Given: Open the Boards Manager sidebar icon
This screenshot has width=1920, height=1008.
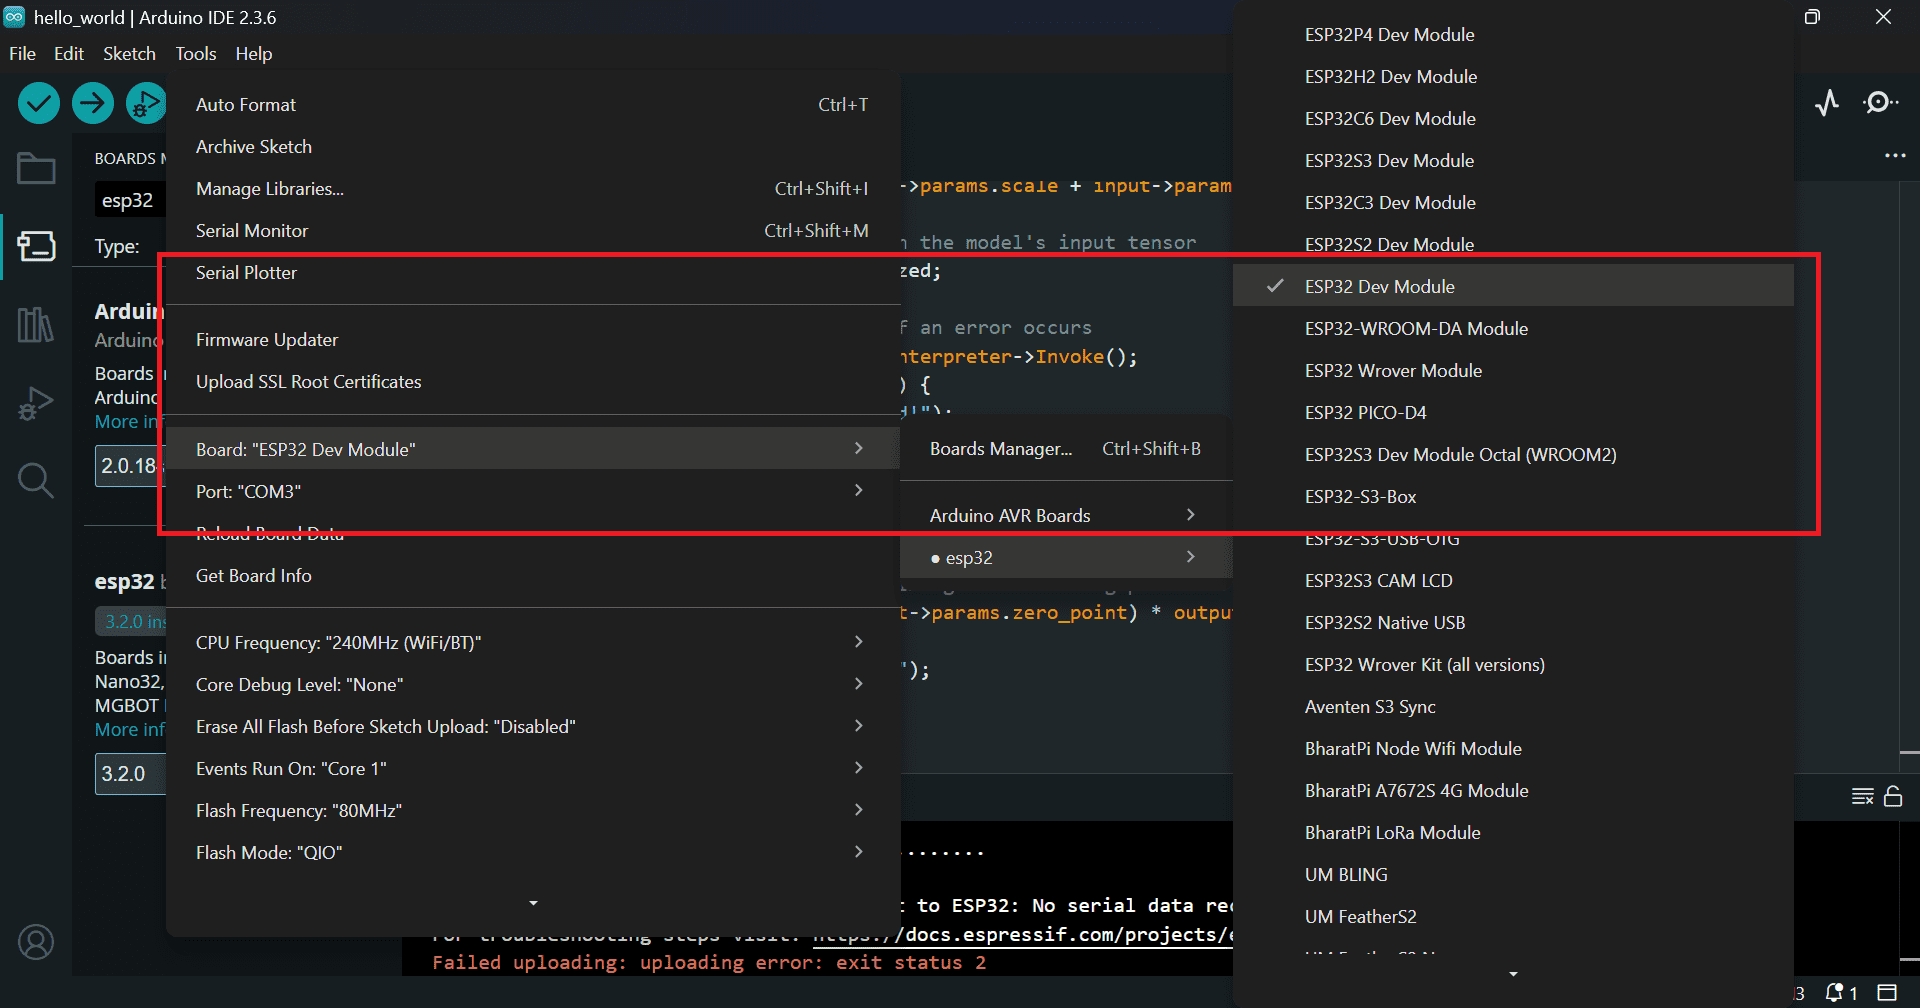Looking at the screenshot, I should click(36, 246).
